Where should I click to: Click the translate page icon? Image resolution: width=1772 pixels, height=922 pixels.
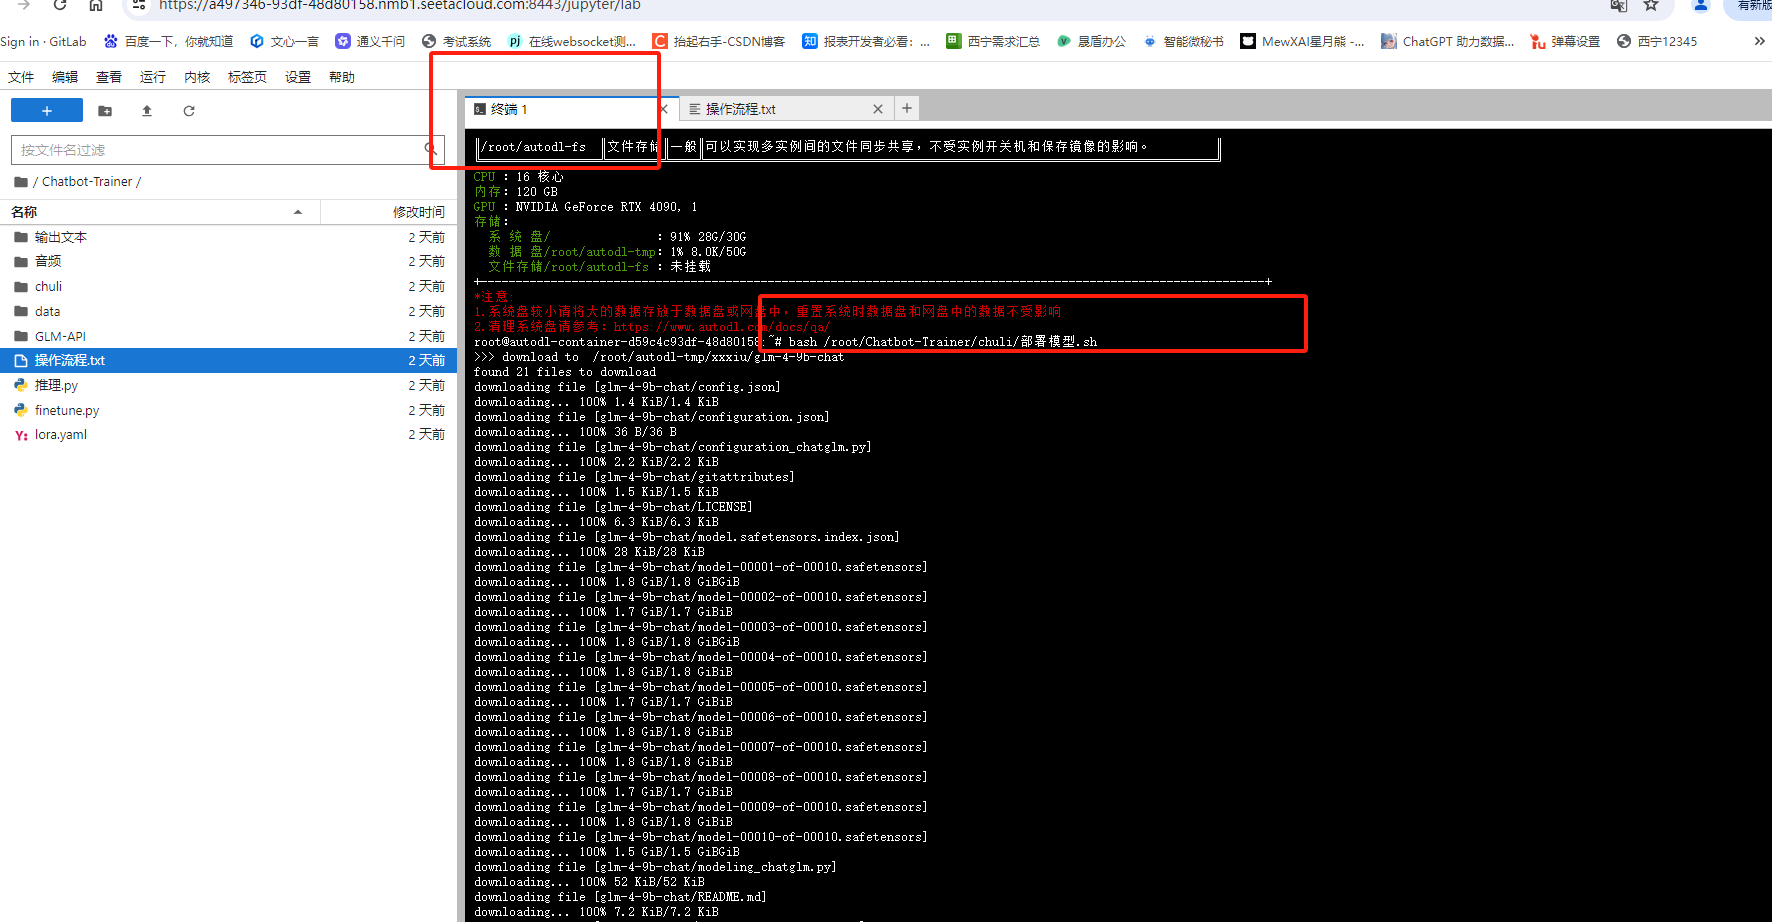point(1619,5)
